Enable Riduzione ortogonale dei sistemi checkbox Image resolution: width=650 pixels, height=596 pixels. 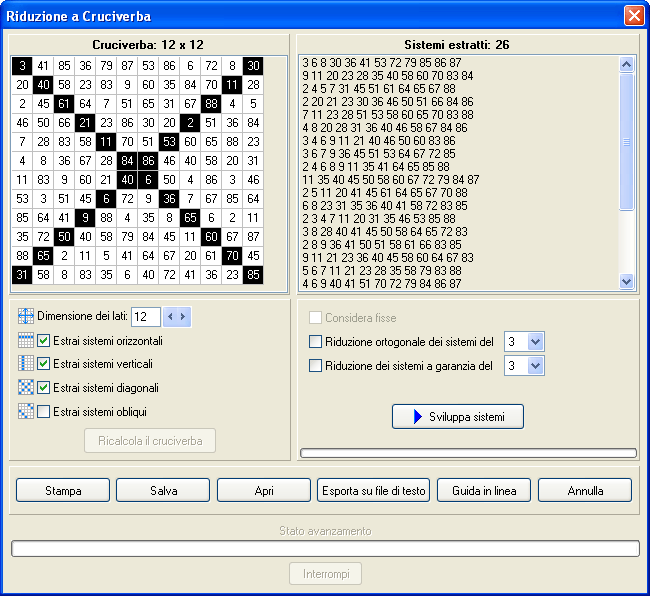[x=315, y=342]
